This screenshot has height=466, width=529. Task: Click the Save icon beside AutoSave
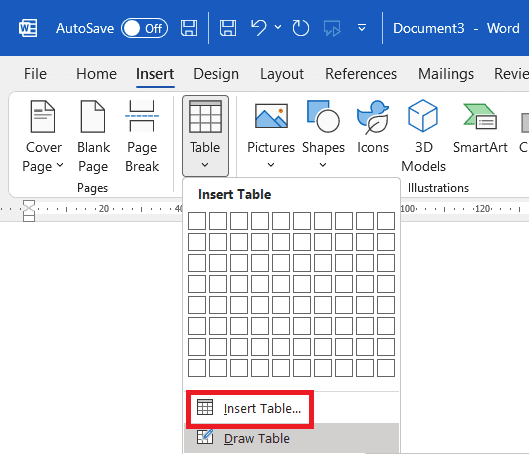point(189,28)
